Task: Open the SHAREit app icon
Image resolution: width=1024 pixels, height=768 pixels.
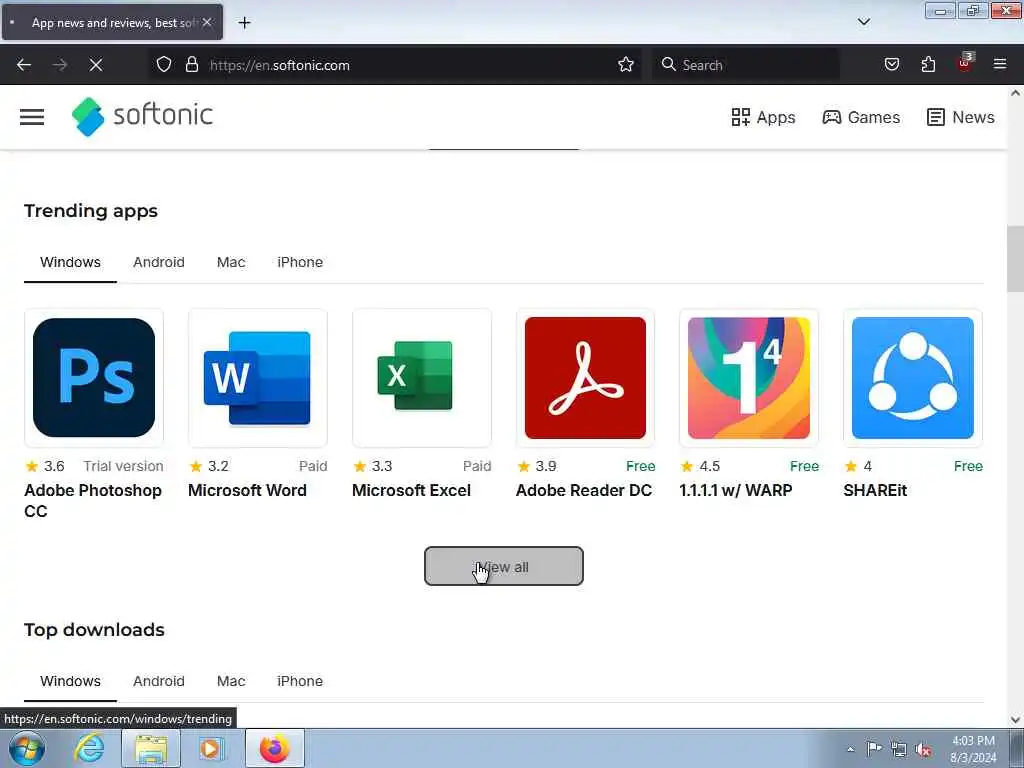Action: pyautogui.click(x=912, y=377)
